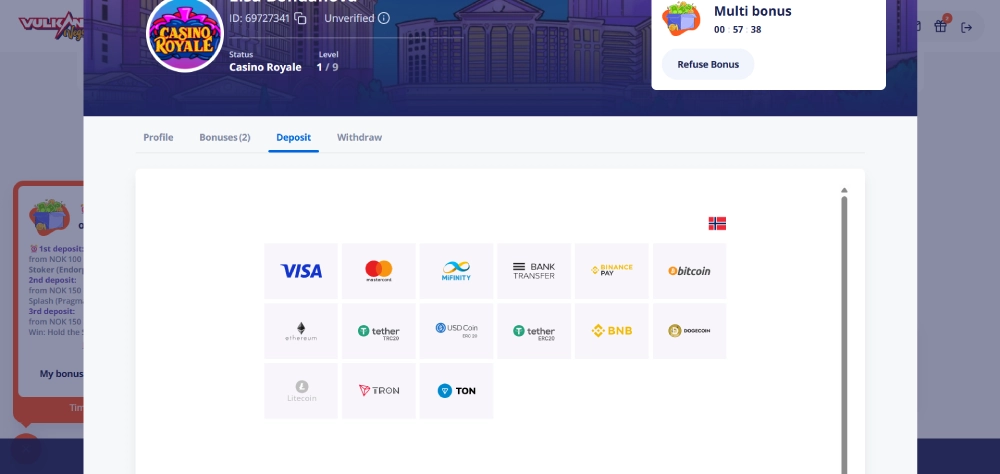Image resolution: width=1000 pixels, height=474 pixels.
Task: Switch to the Profile tab
Action: 158,137
